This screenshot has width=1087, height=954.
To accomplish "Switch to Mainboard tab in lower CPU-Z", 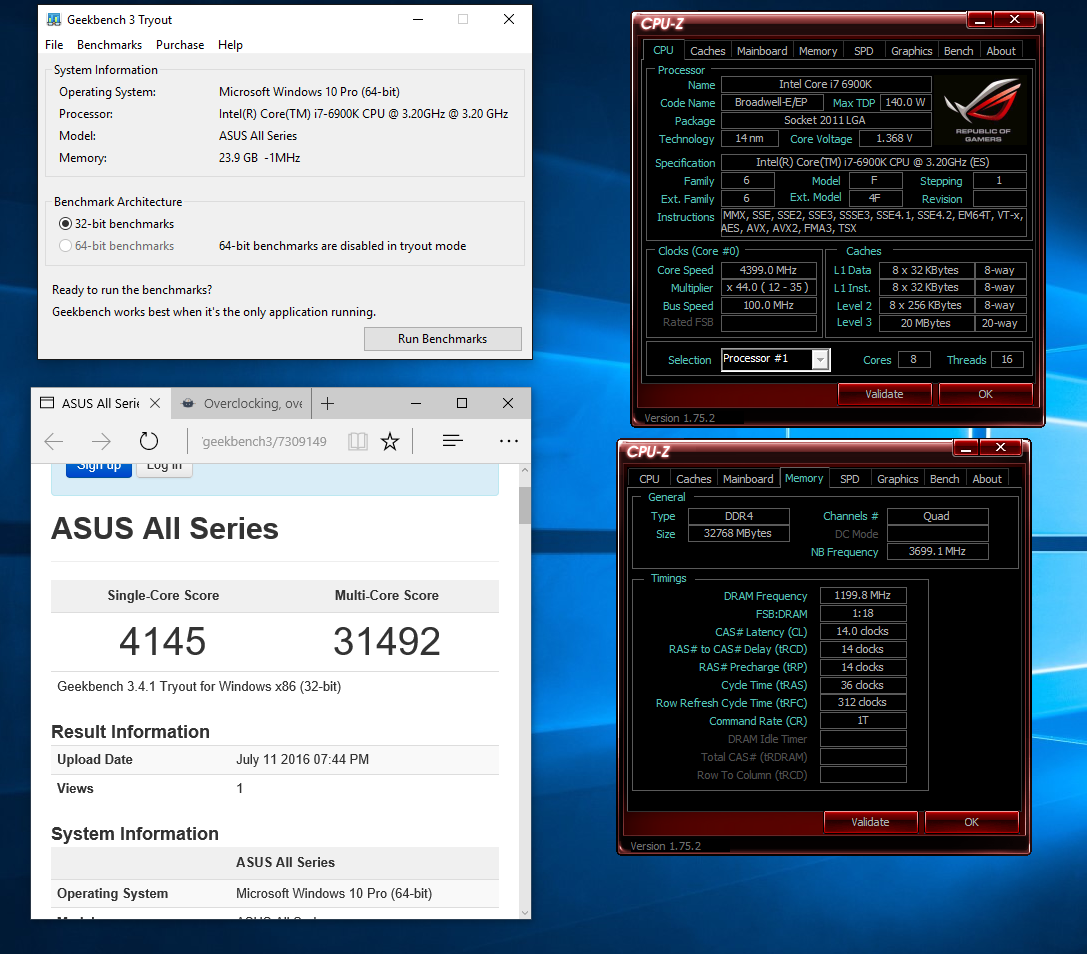I will tap(748, 479).
